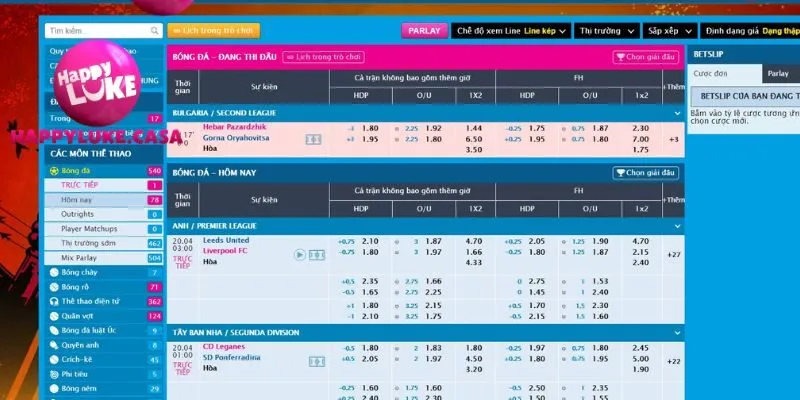Viewport: 800px width, 400px height.
Task: Click the Bóng chày sport icon
Action: click(54, 272)
